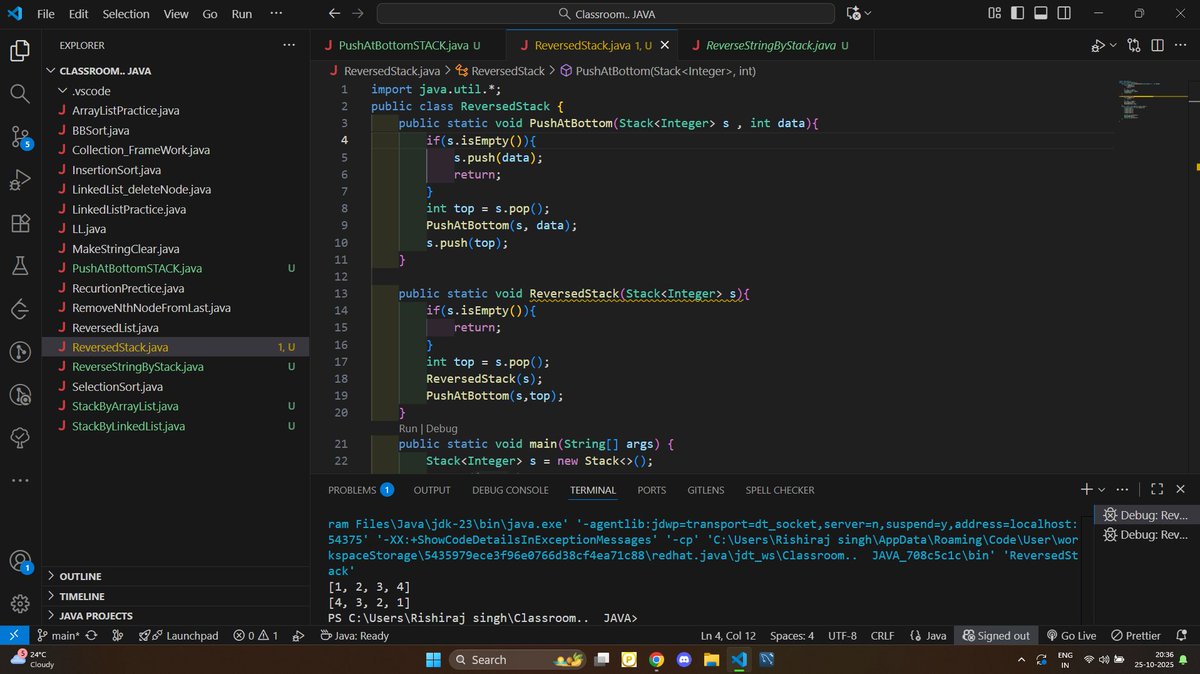This screenshot has height=674, width=1200.
Task: Open StackByLinkedList.java in Explorer
Action: pos(128,426)
